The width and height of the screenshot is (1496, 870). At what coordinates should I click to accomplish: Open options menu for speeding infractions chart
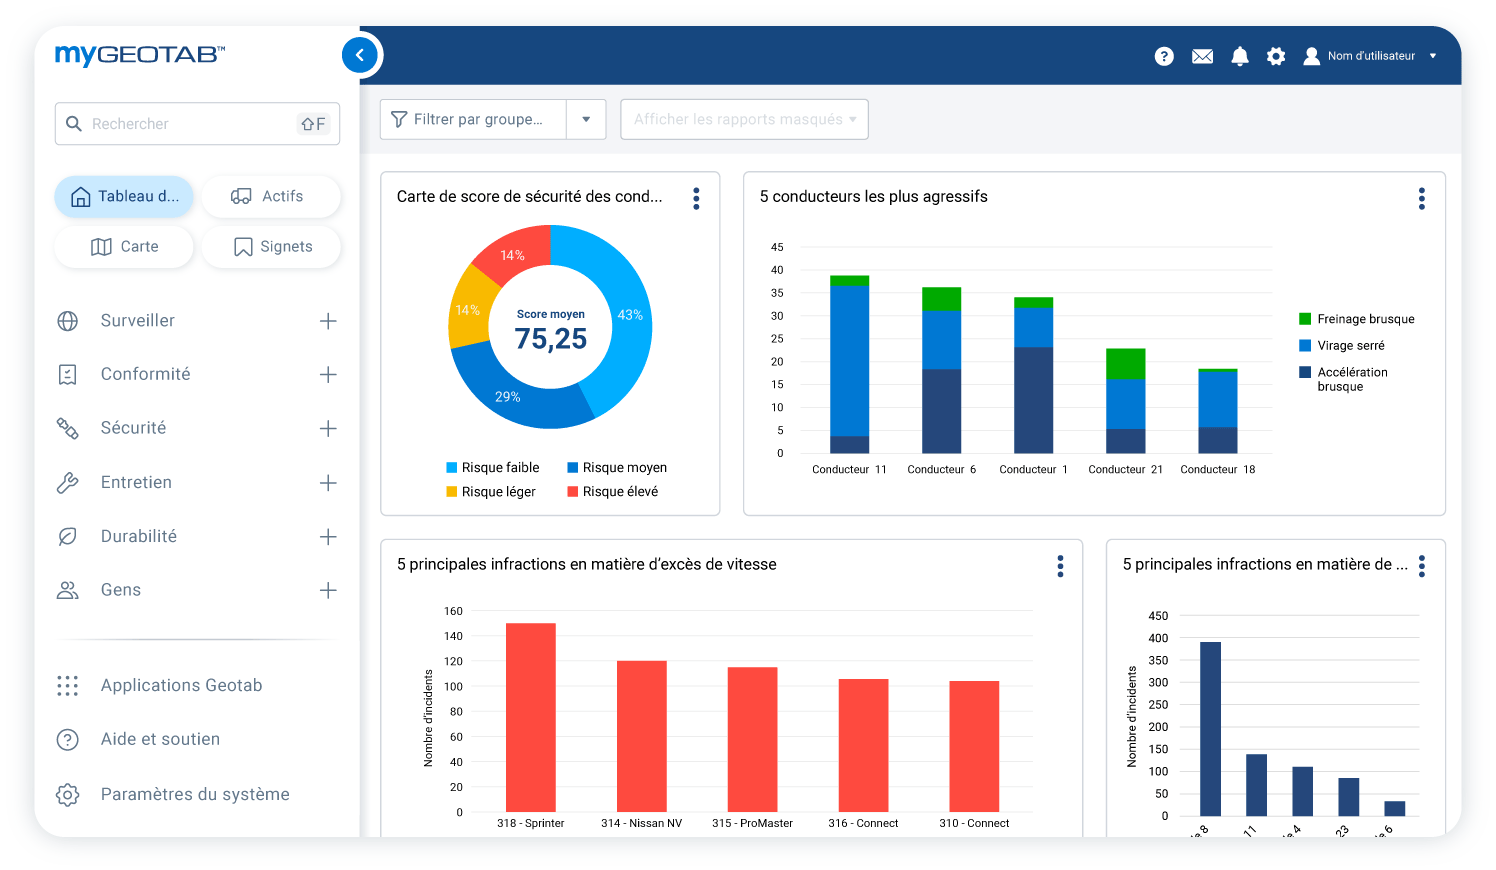[1060, 566]
